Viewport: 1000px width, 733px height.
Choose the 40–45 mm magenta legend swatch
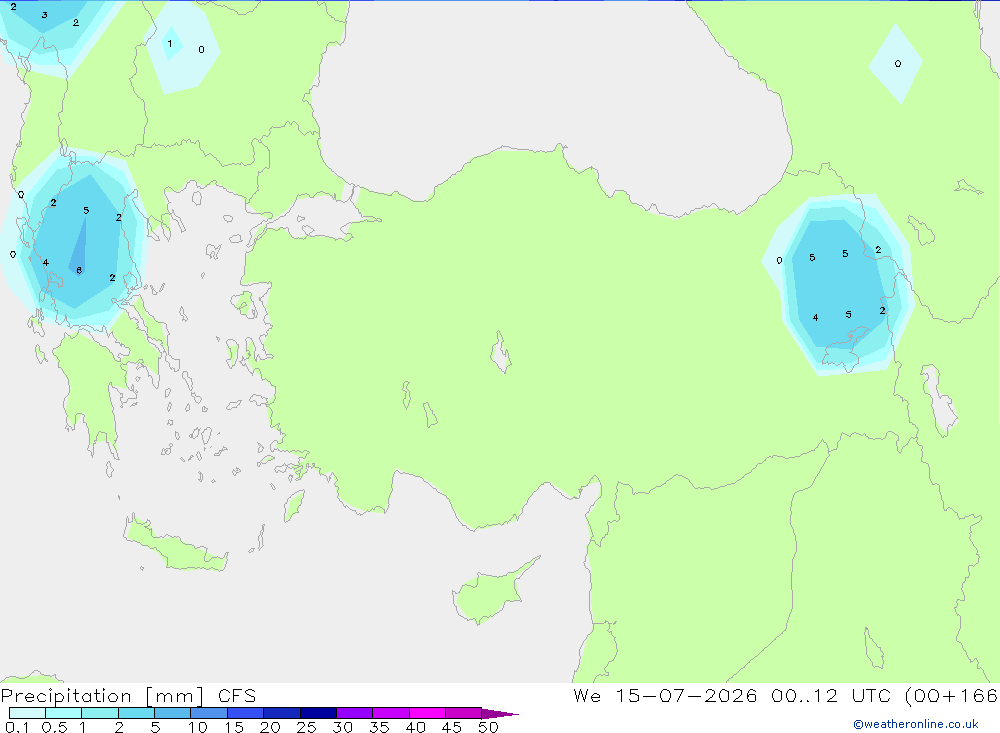[x=427, y=713]
